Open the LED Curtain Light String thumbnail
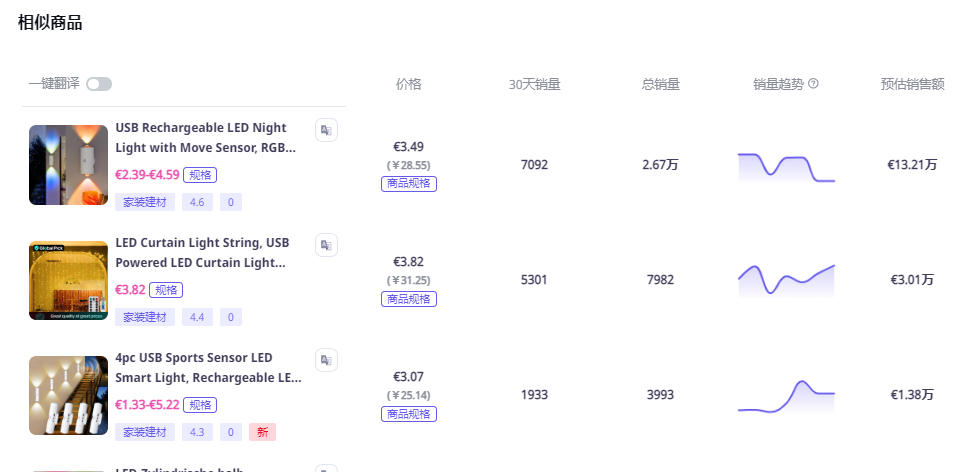 (68, 280)
